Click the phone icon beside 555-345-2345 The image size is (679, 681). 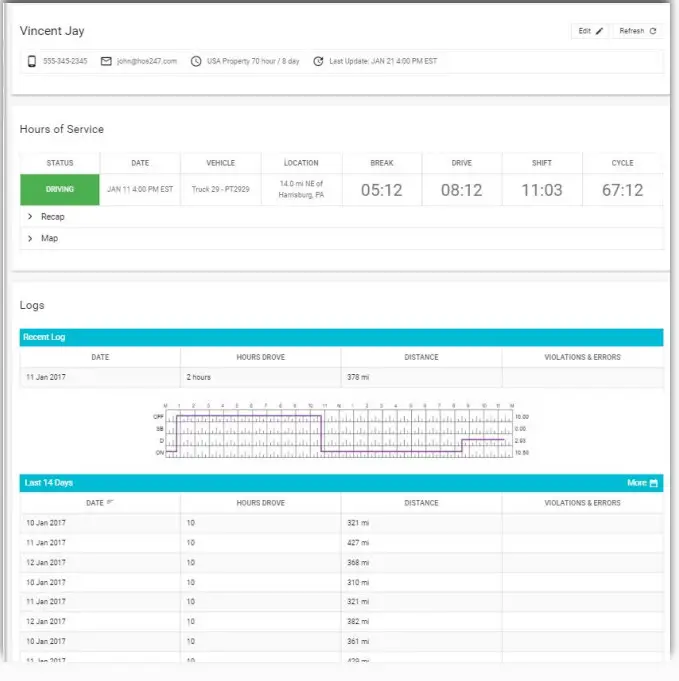(32, 61)
